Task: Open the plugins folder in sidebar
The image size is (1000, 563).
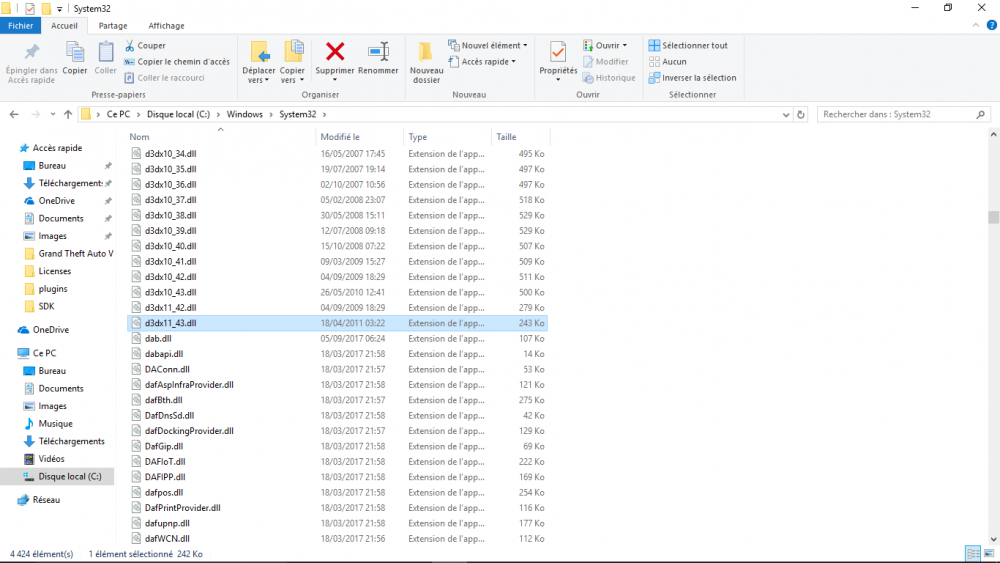Action: click(53, 289)
